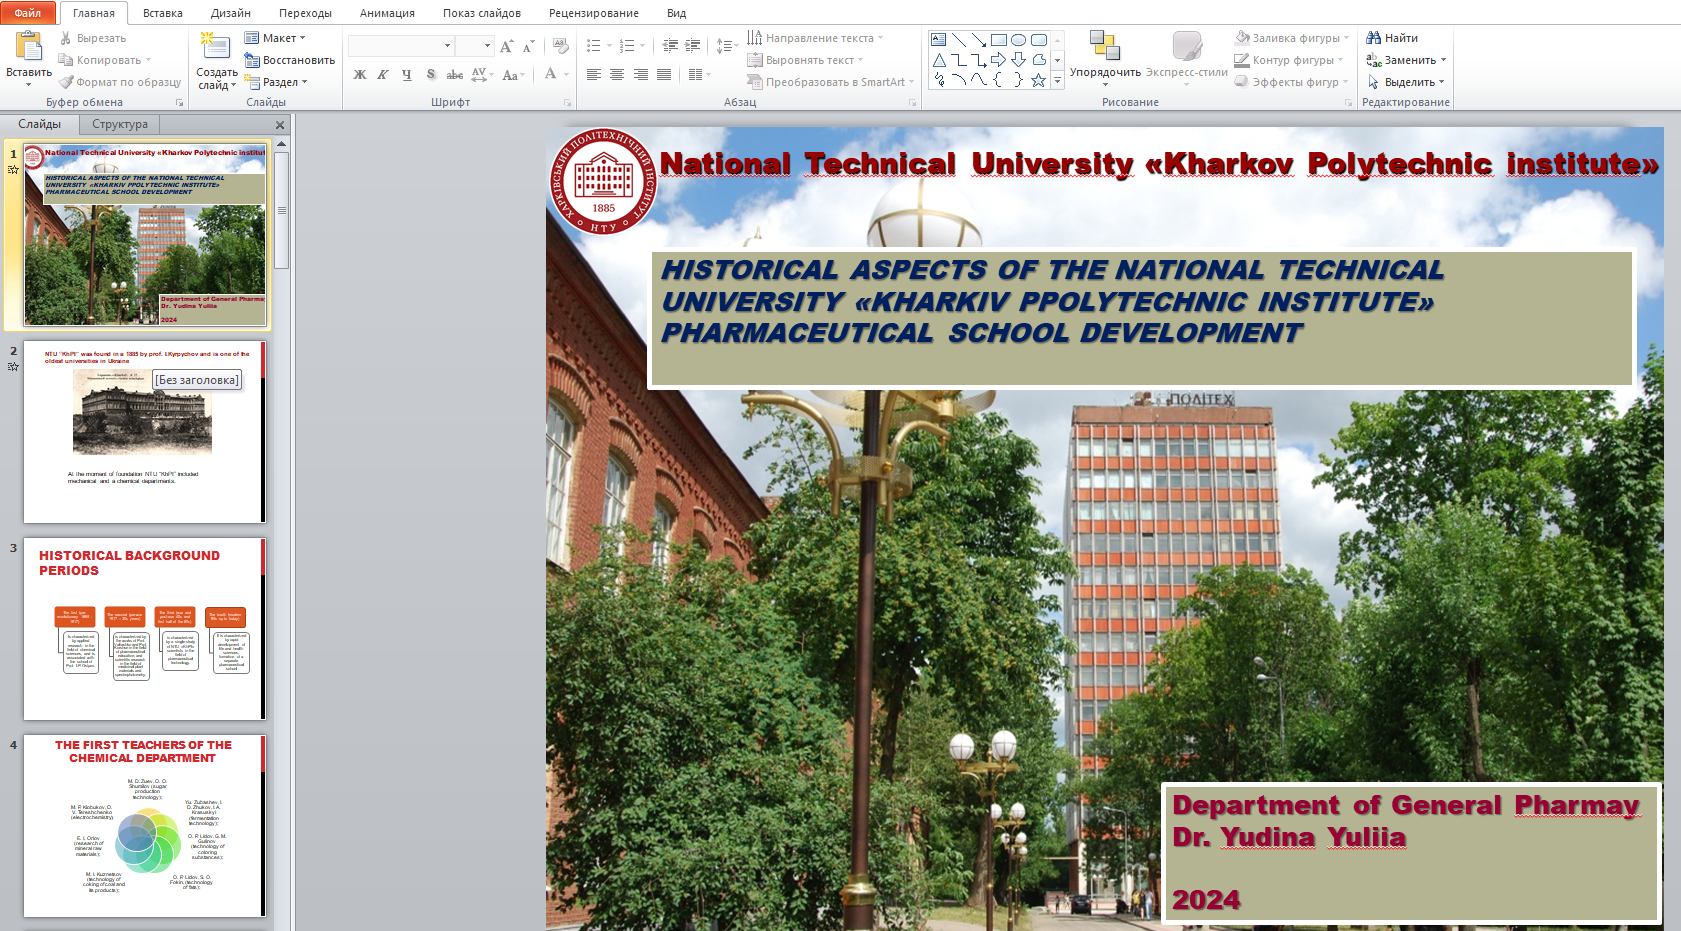The image size is (1681, 931).
Task: Click the Find (Найти) binoculars icon
Action: (1374, 38)
